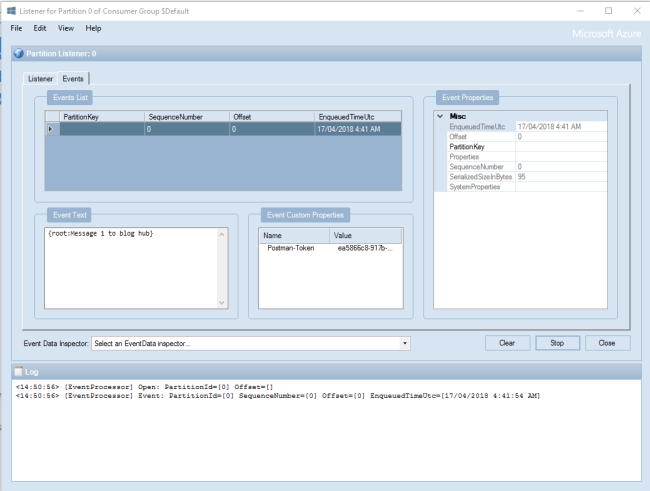Click the Value column header in Custom Properties
The height and width of the screenshot is (491, 650).
click(x=366, y=236)
